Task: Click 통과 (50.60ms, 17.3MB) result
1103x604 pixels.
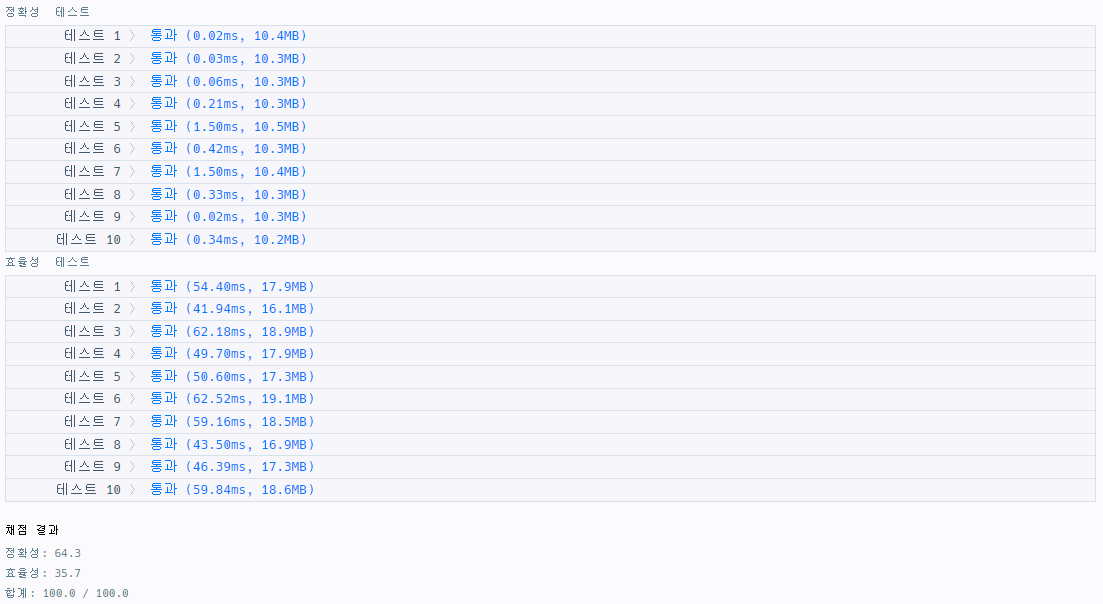Action: (x=232, y=377)
